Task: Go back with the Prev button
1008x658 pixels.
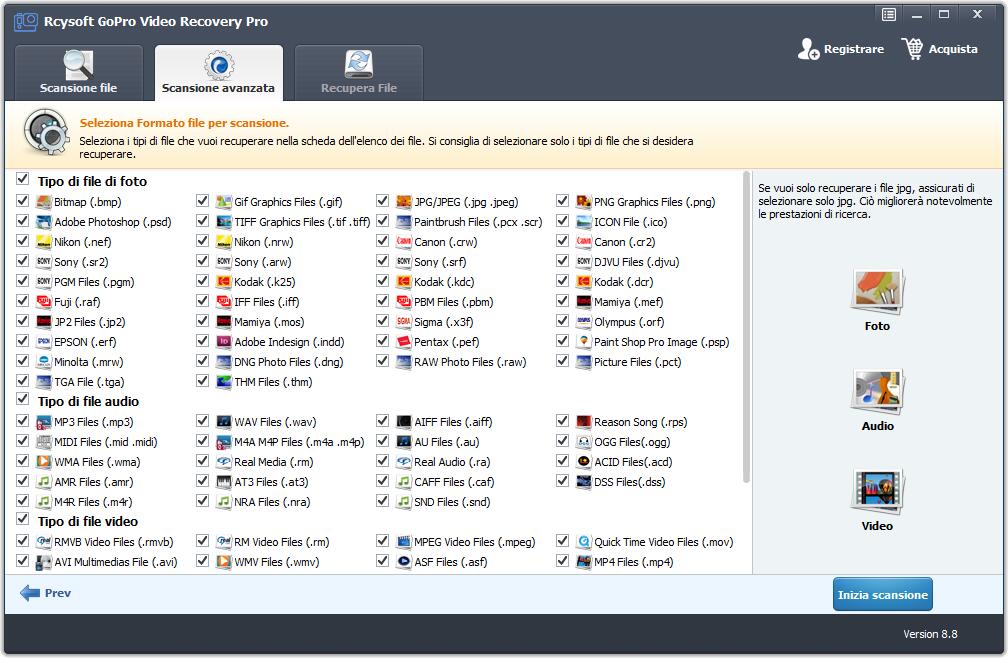Action: [x=46, y=593]
